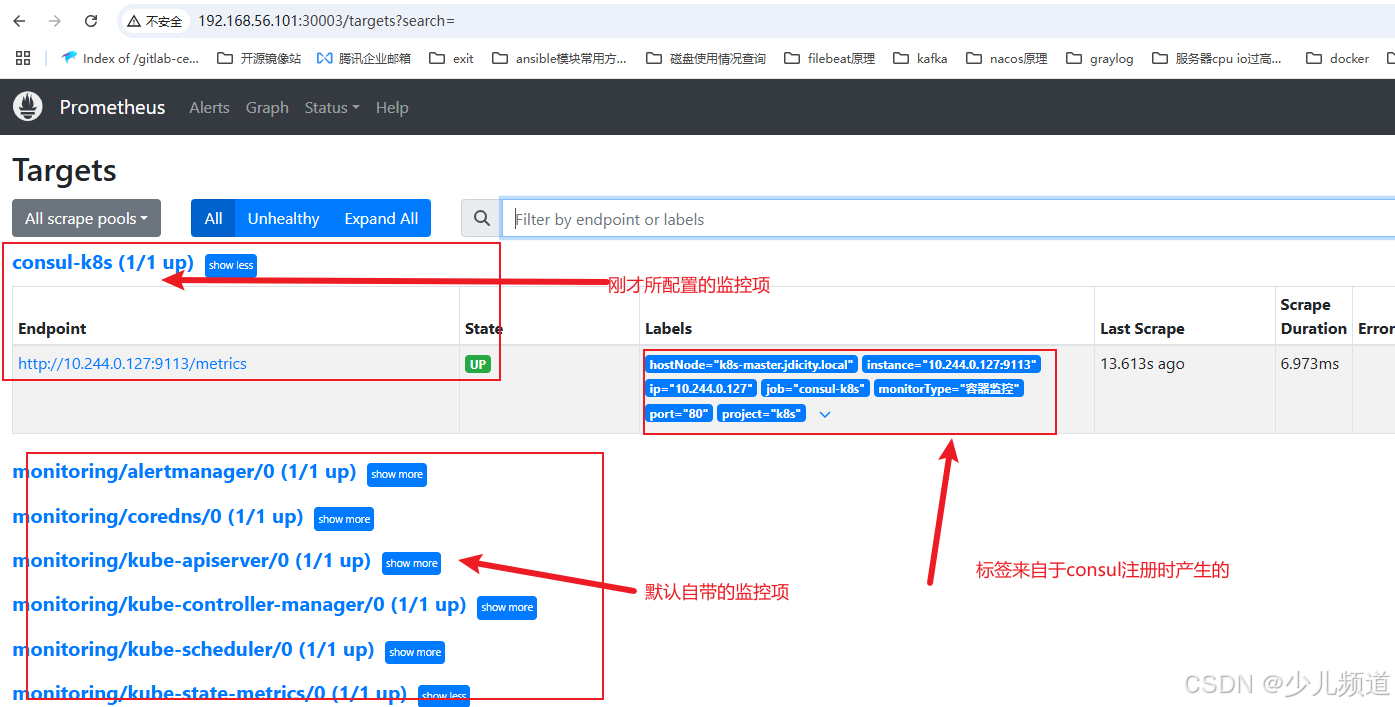Click the monitoring/kube-apiserver/0 heading

tap(192, 560)
